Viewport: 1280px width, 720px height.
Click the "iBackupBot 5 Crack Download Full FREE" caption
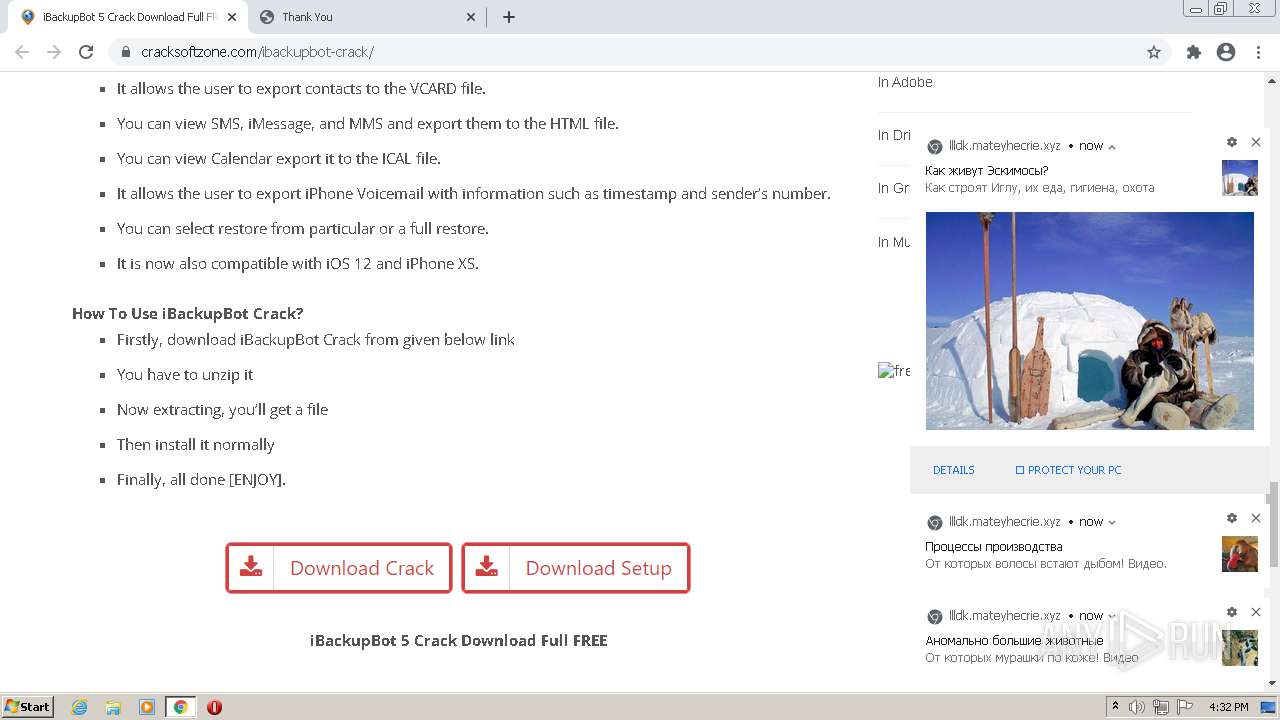pyautogui.click(x=459, y=640)
